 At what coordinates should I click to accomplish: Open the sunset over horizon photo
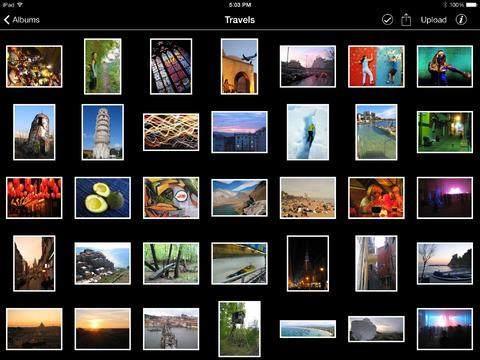coord(103,329)
